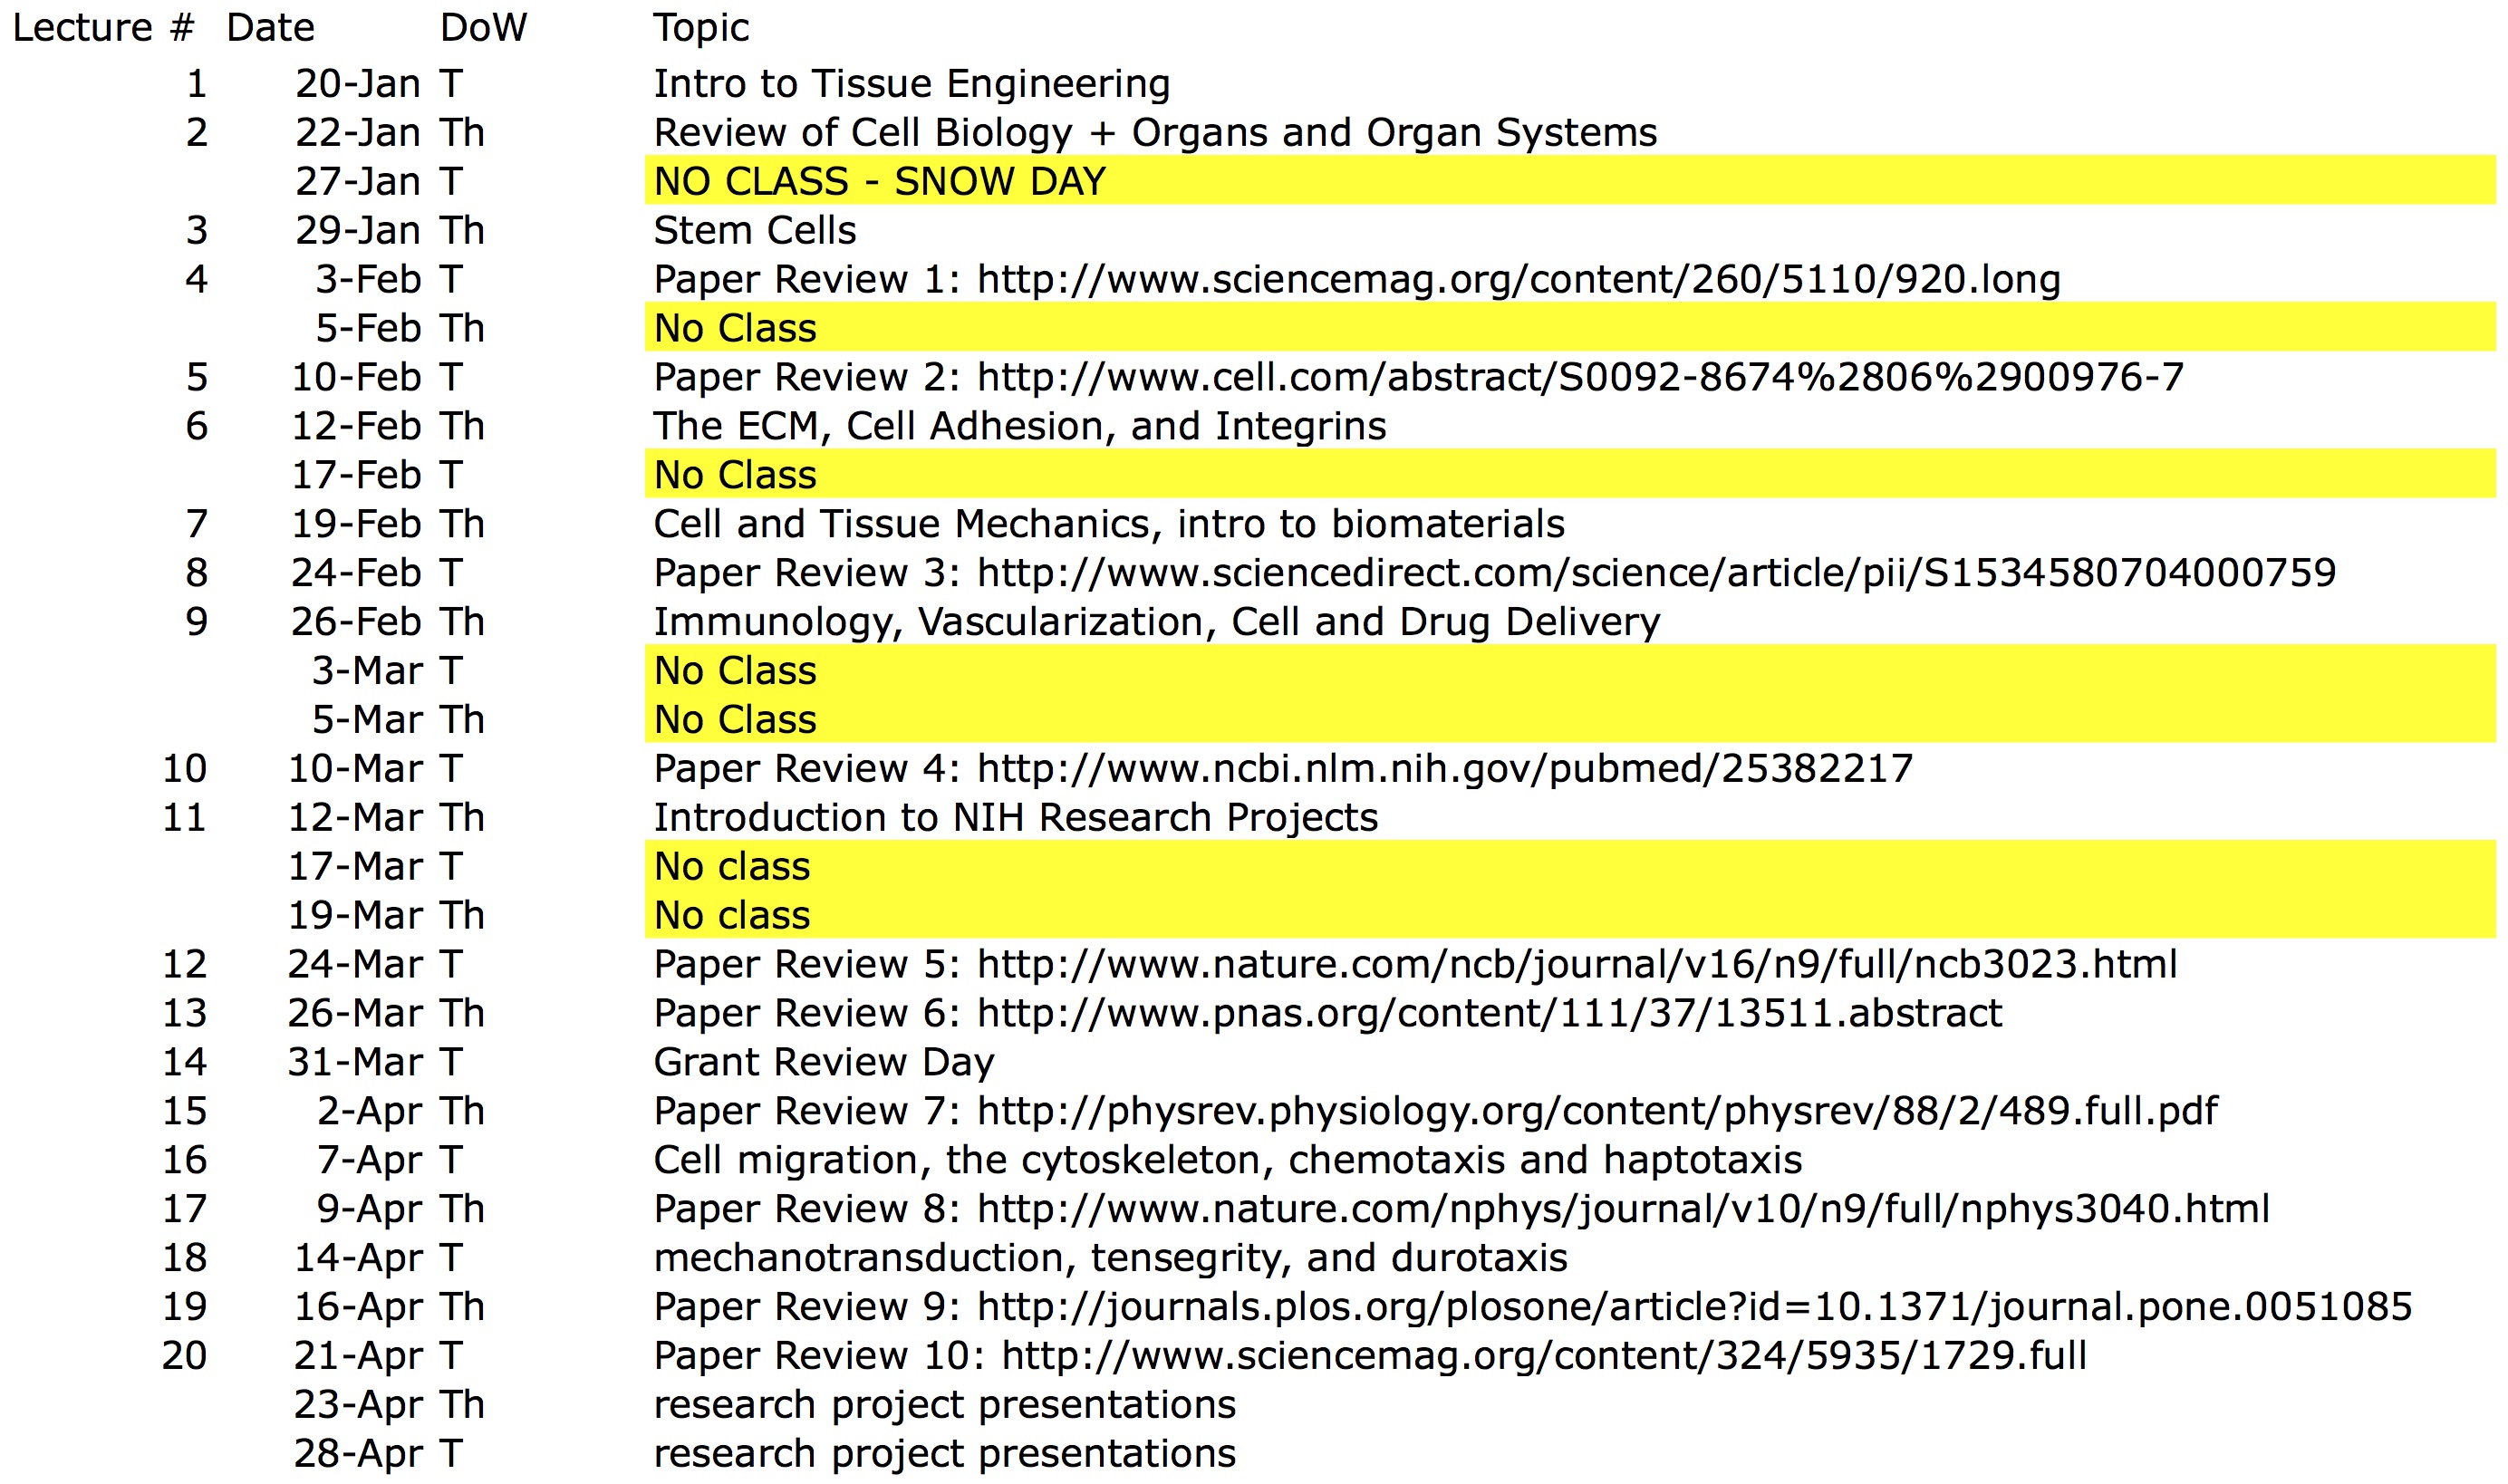Select the Grant Review Day topic cell
Image resolution: width=2508 pixels, height=1484 pixels.
[x=823, y=1063]
